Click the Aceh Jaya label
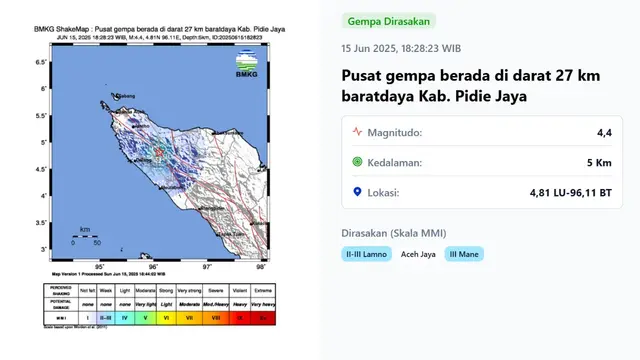 coord(418,254)
